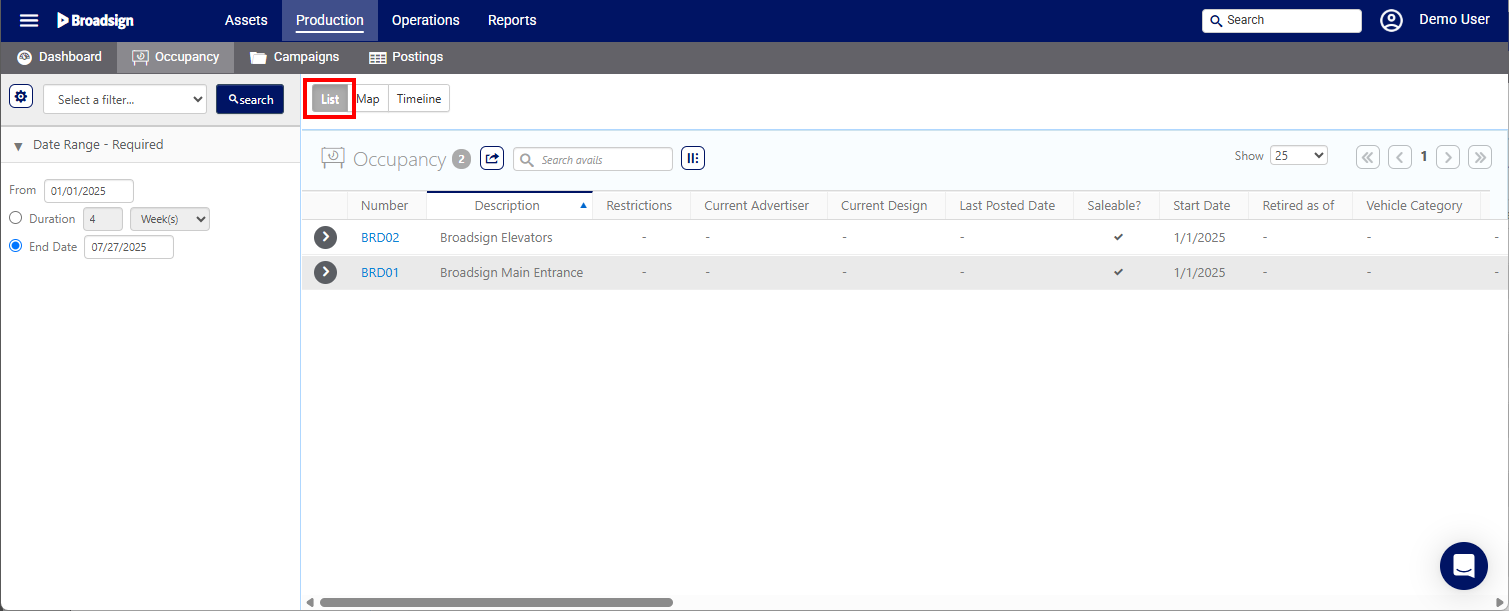This screenshot has width=1509, height=611.
Task: Click the BRD01 start date 1/1/2025
Action: [1199, 272]
